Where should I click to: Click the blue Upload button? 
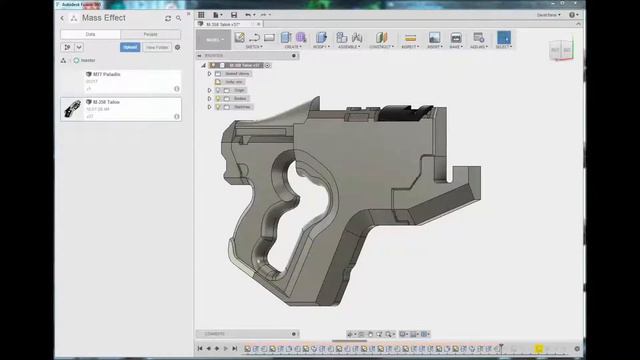[x=130, y=47]
